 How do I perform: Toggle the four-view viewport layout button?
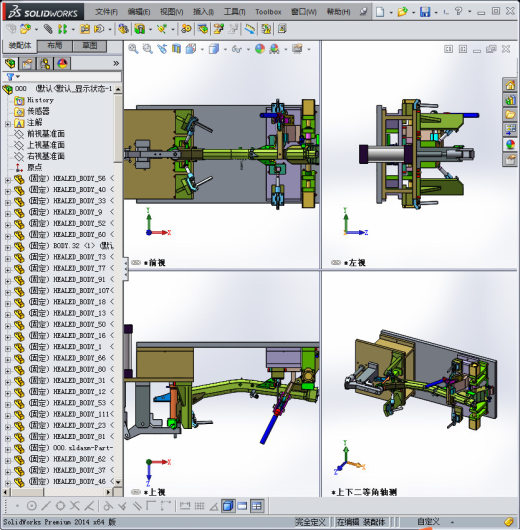tap(257, 506)
